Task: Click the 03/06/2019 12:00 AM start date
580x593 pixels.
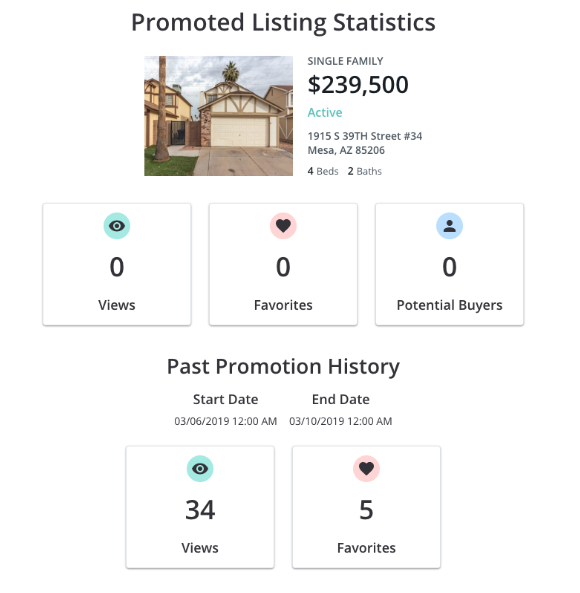Action: 226,421
